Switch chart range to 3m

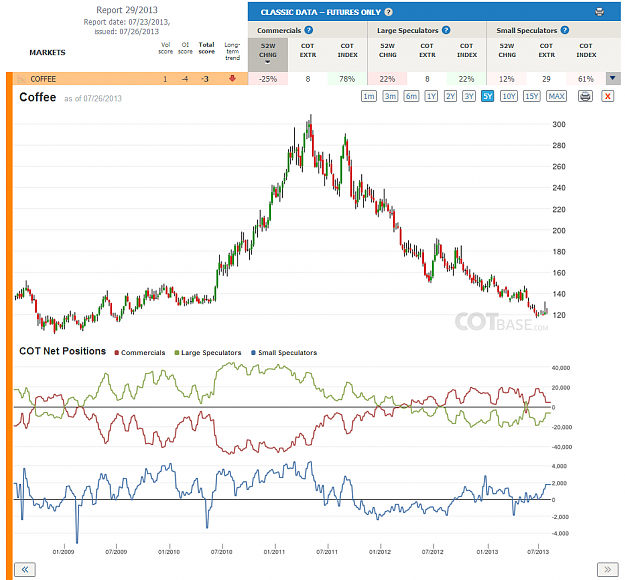[390, 96]
